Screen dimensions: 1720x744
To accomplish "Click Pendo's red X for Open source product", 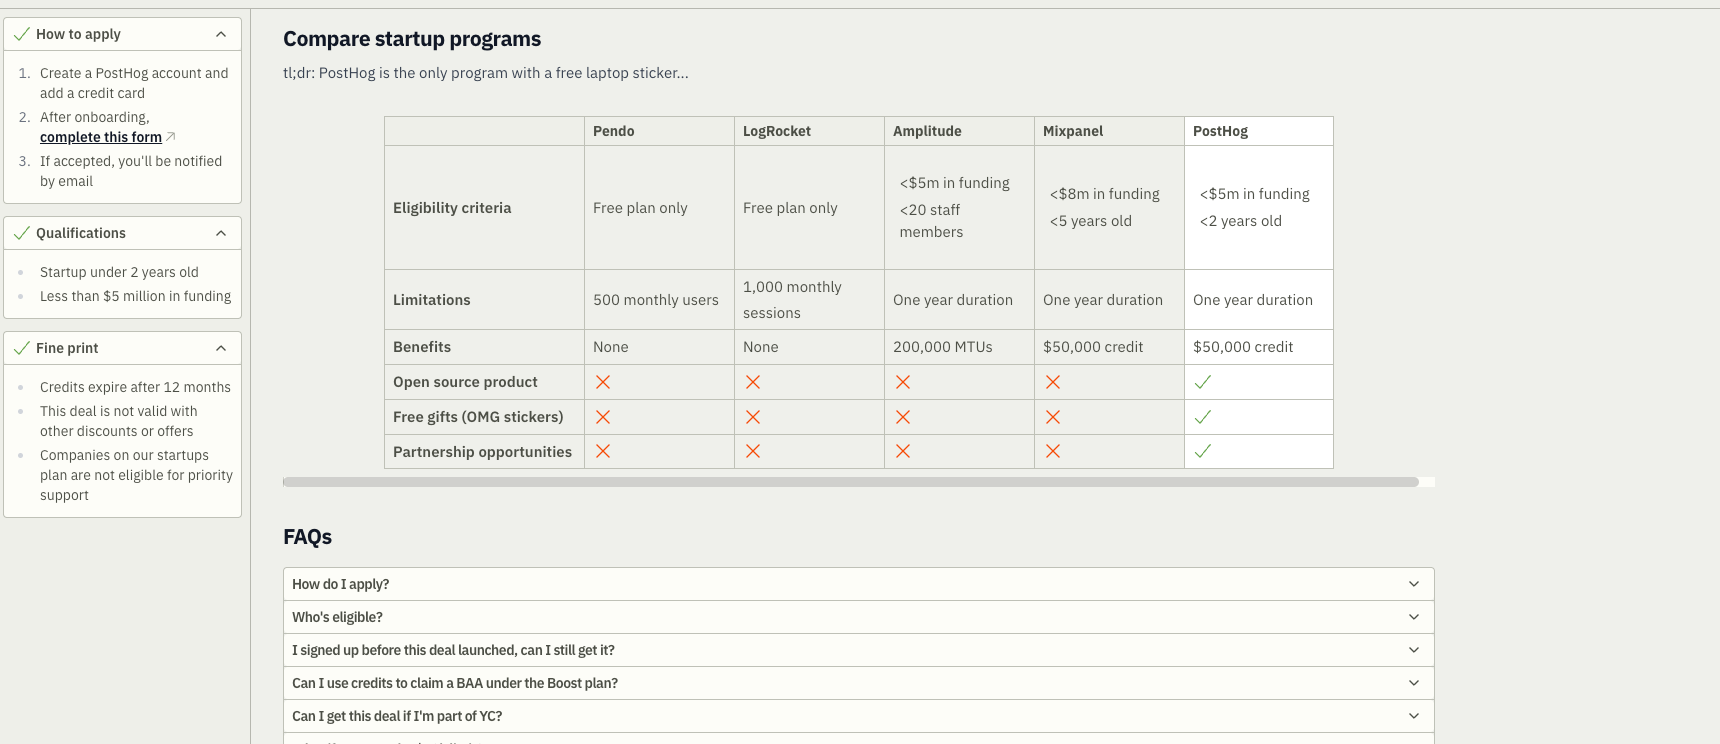I will tap(603, 382).
